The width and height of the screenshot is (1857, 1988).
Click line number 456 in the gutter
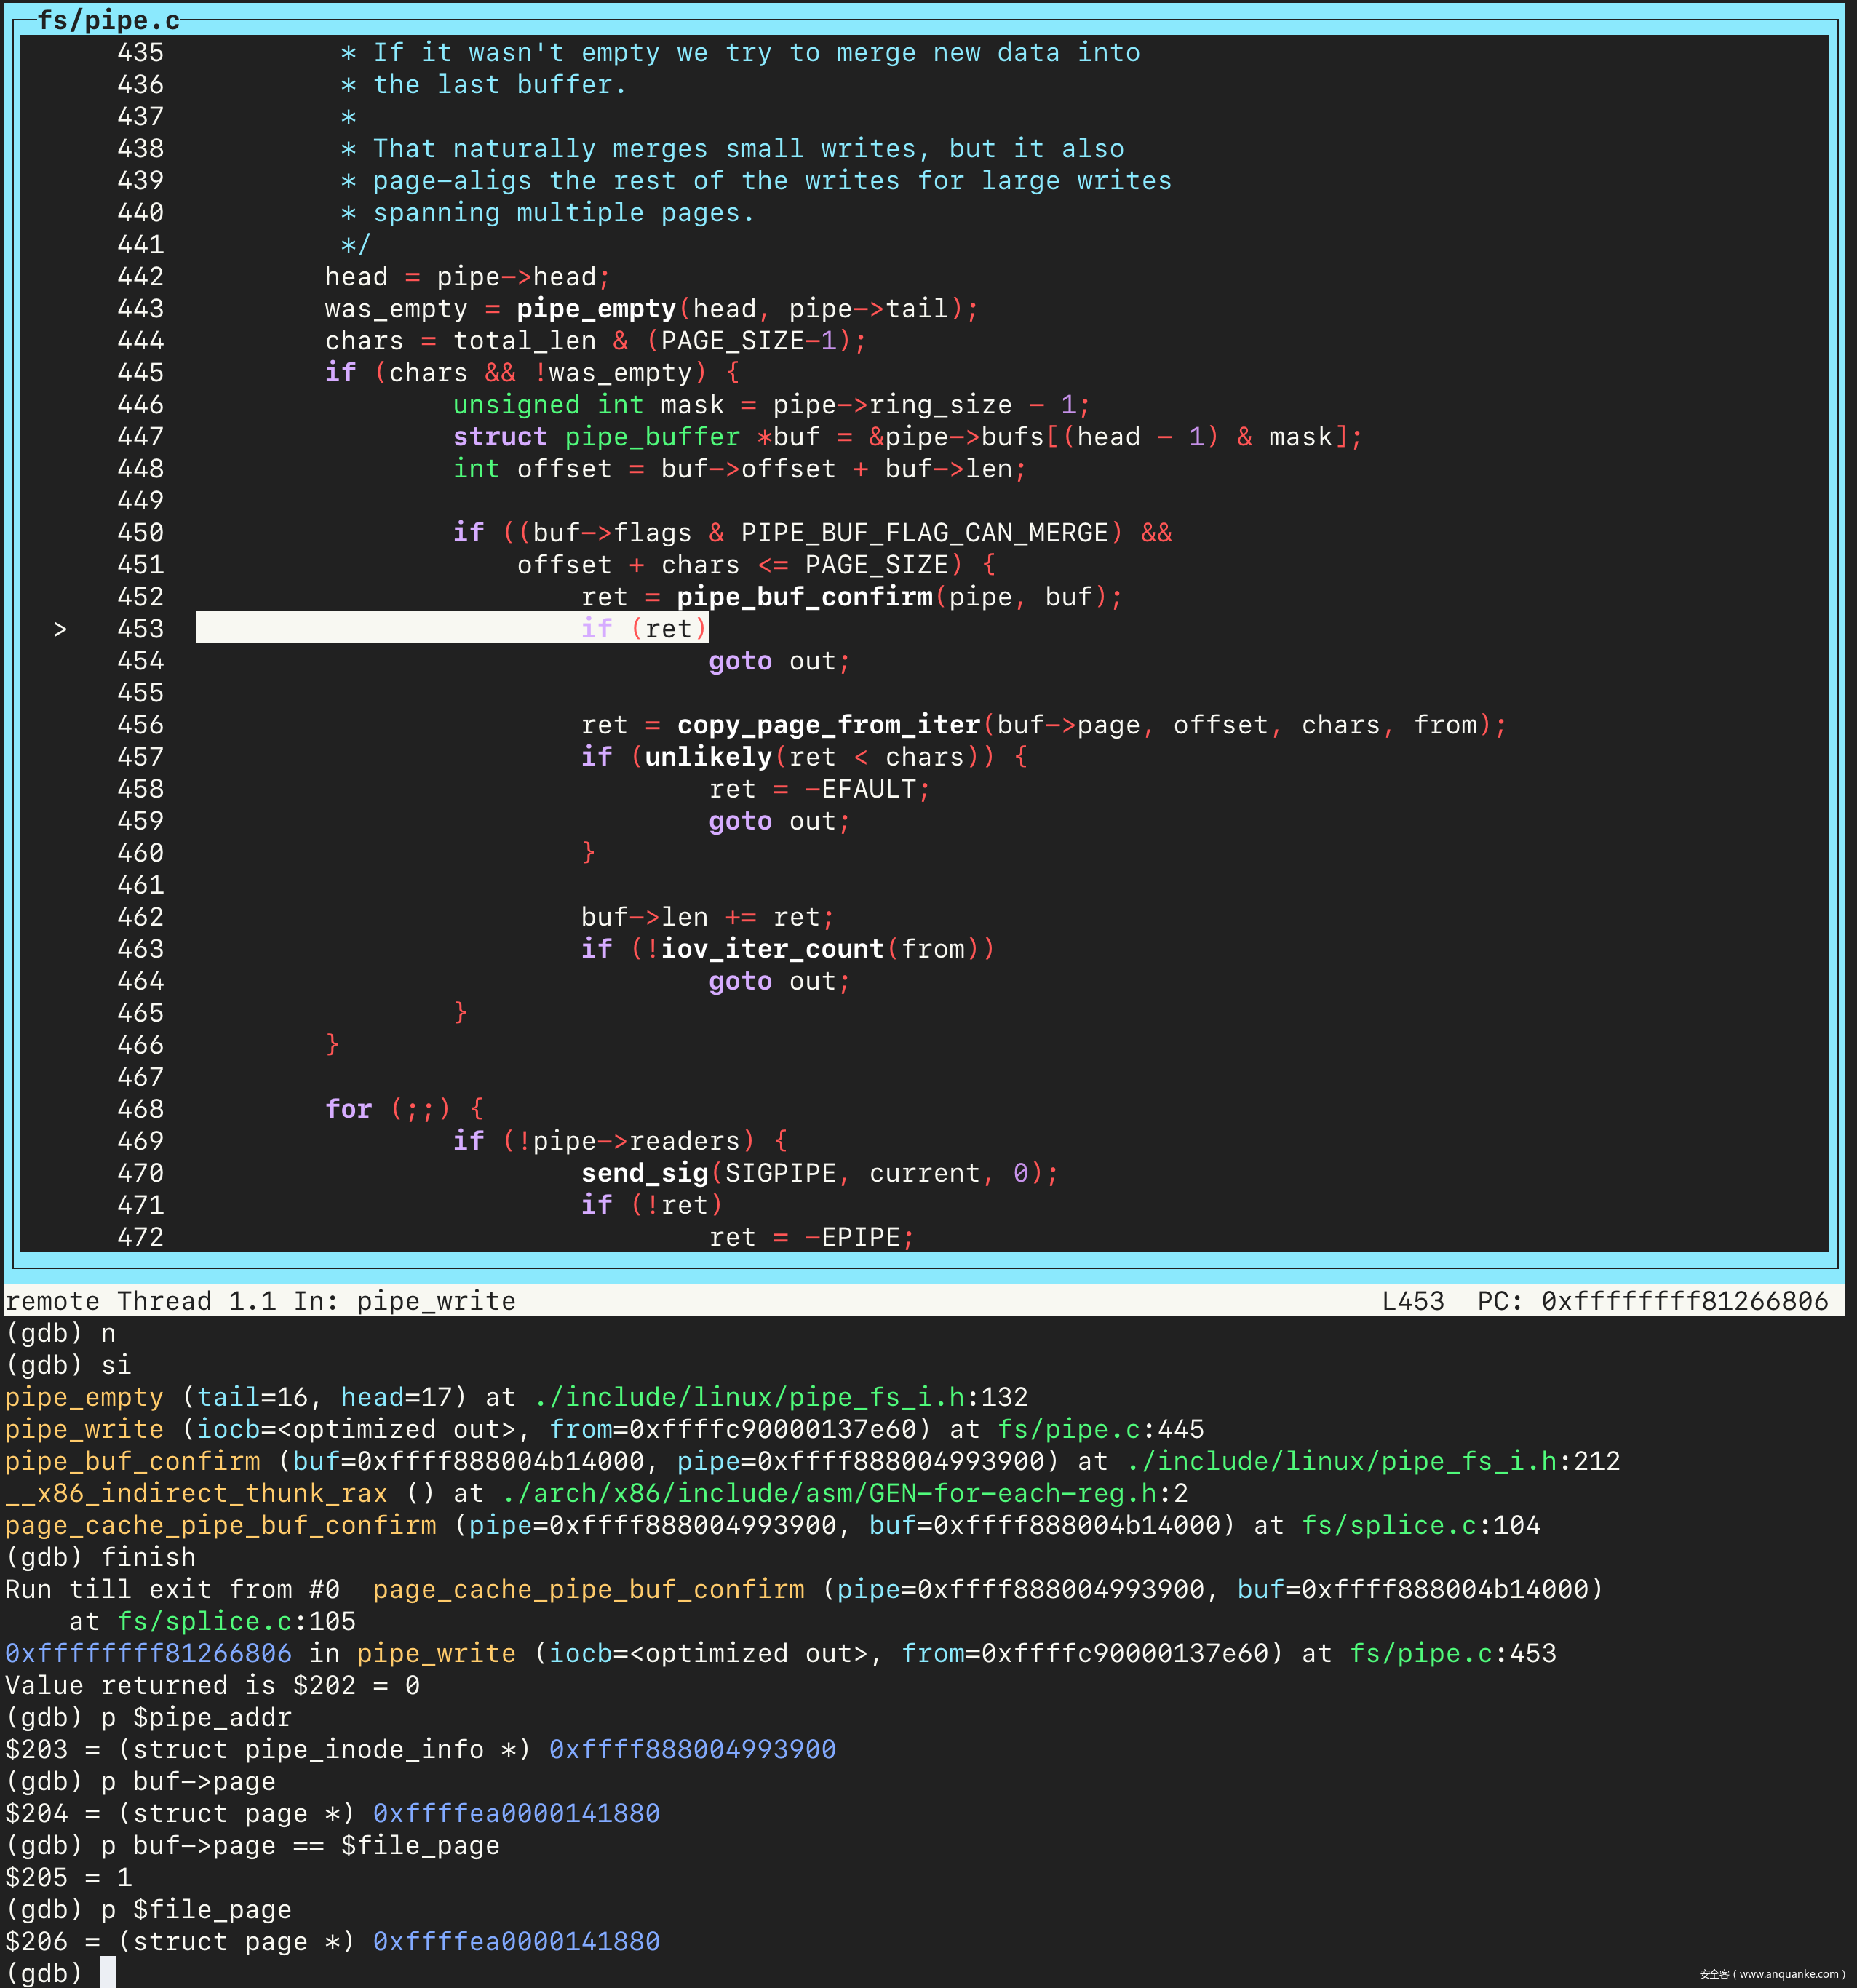point(140,725)
